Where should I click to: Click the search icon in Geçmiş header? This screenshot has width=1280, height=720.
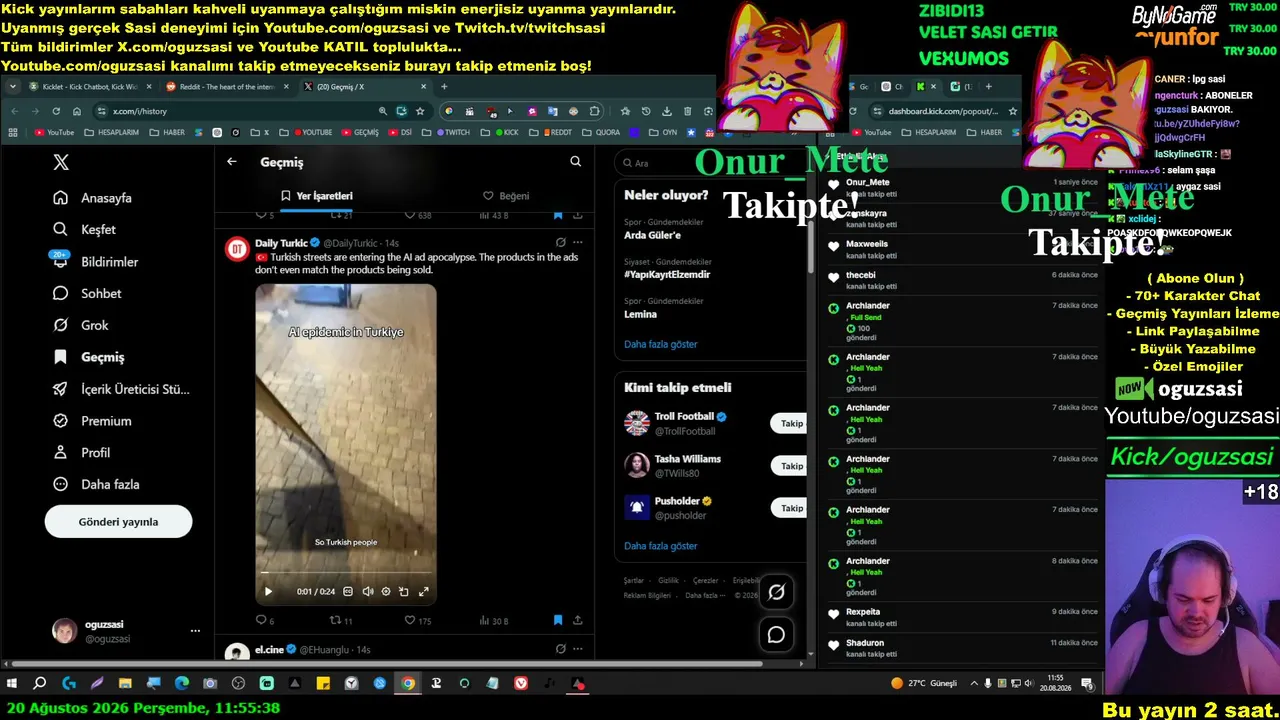click(575, 162)
